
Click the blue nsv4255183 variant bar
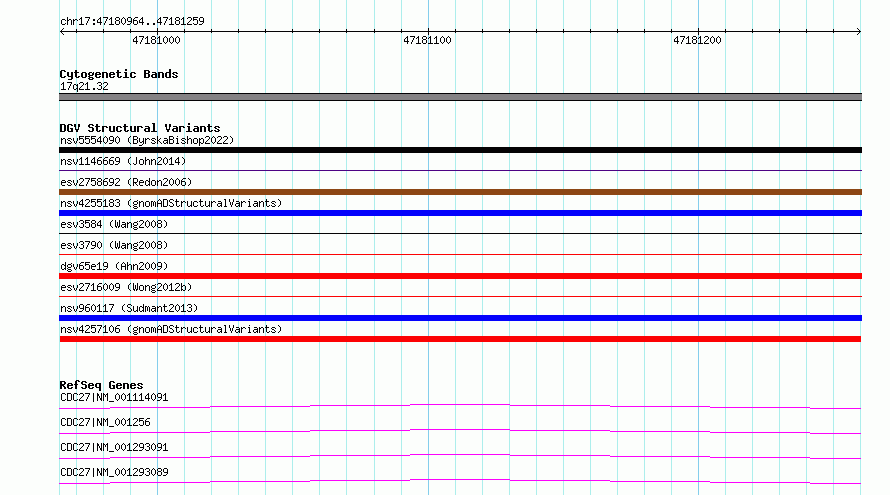460,213
